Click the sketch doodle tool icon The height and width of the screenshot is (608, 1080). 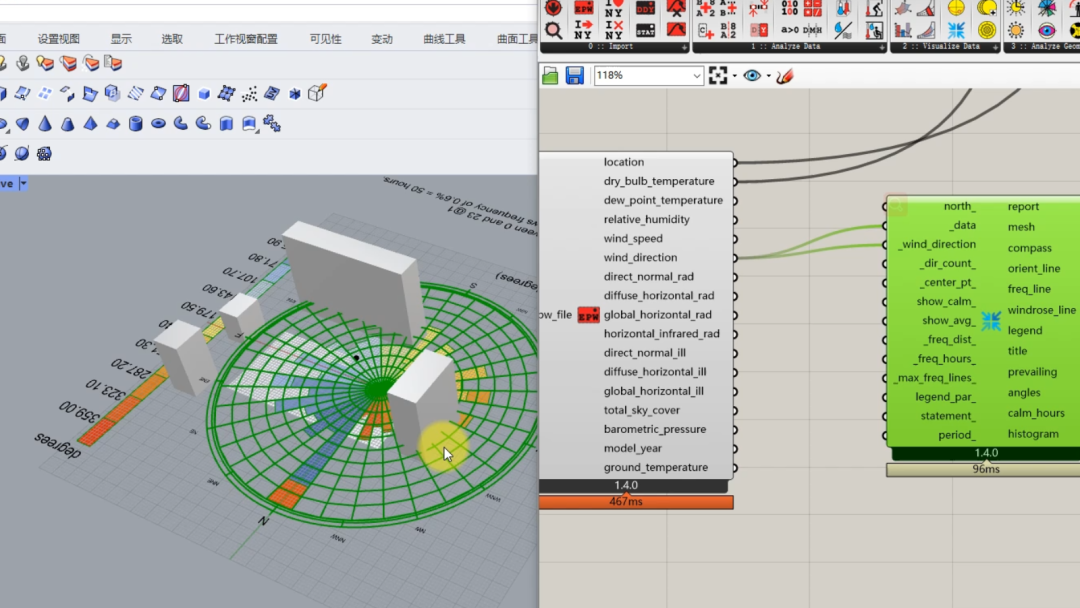coord(785,76)
